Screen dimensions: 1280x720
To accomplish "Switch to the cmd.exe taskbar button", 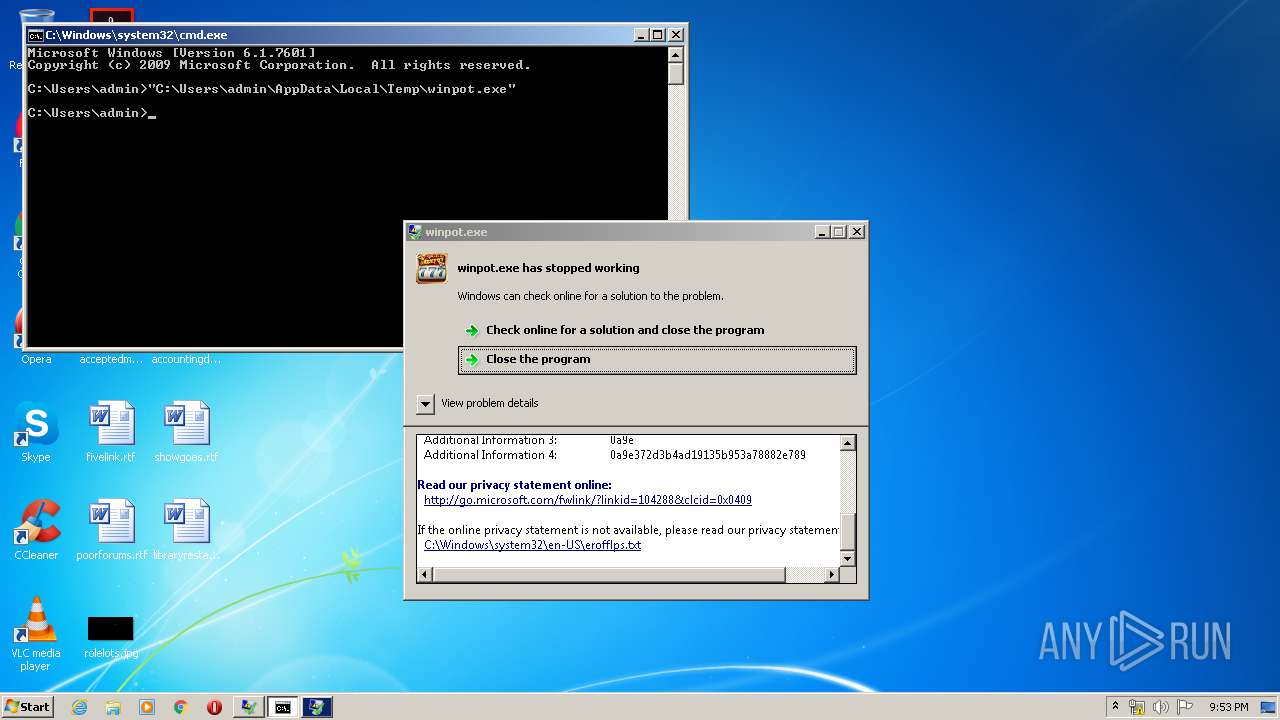I will (x=283, y=707).
